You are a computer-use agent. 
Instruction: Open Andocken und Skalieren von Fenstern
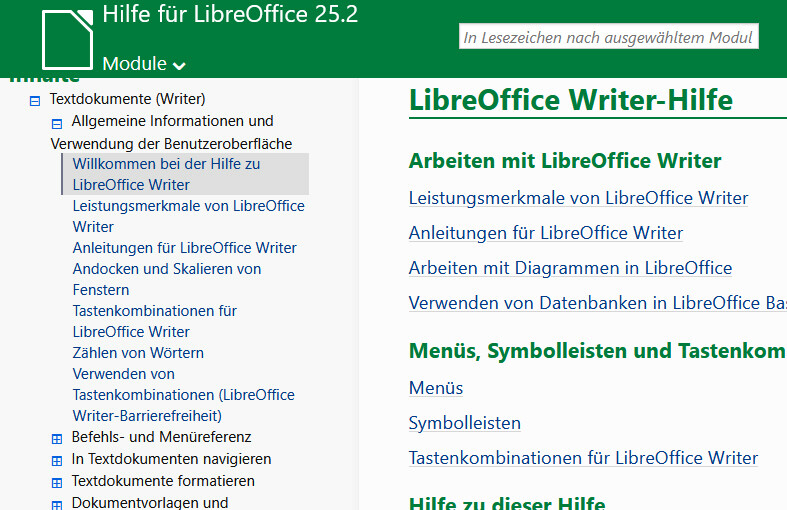coord(166,279)
